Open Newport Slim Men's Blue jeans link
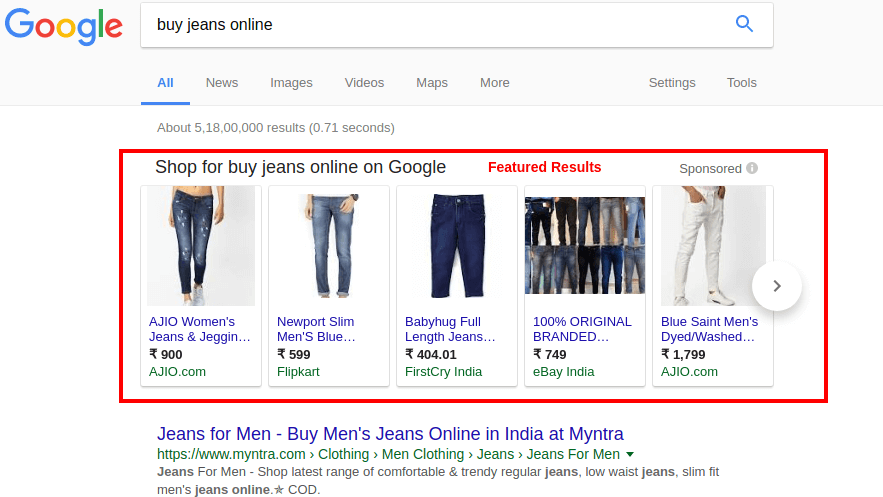 coord(316,329)
